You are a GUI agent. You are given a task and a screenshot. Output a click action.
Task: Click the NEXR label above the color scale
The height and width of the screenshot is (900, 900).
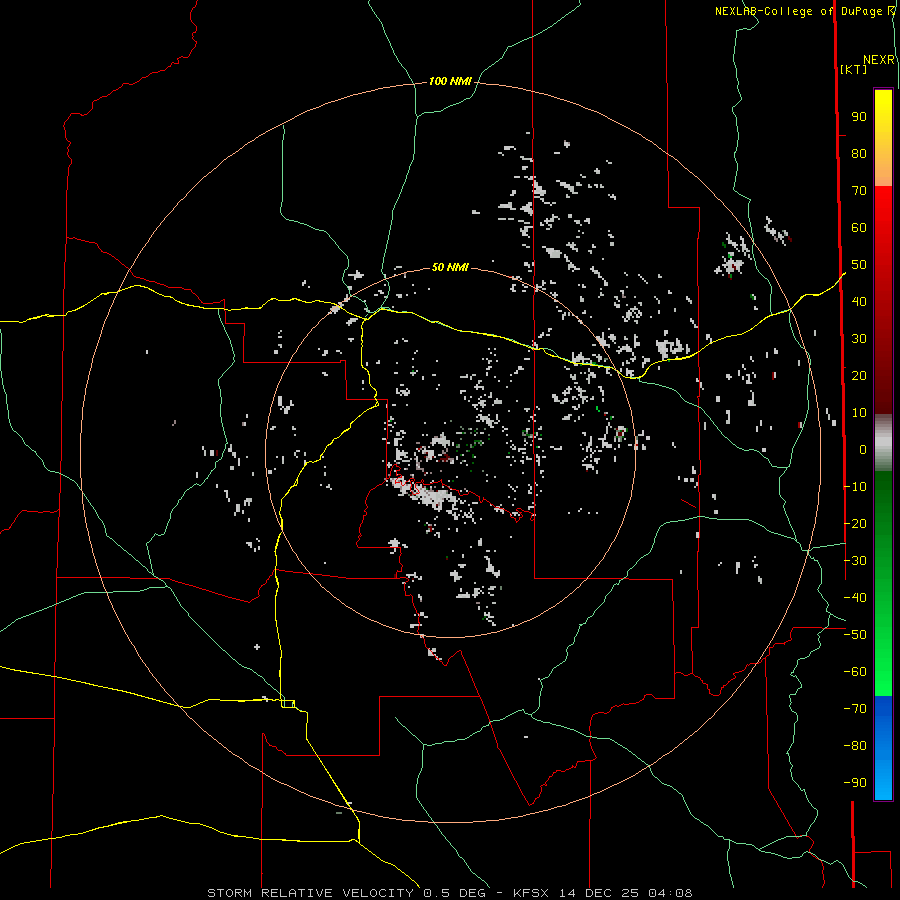[x=879, y=60]
